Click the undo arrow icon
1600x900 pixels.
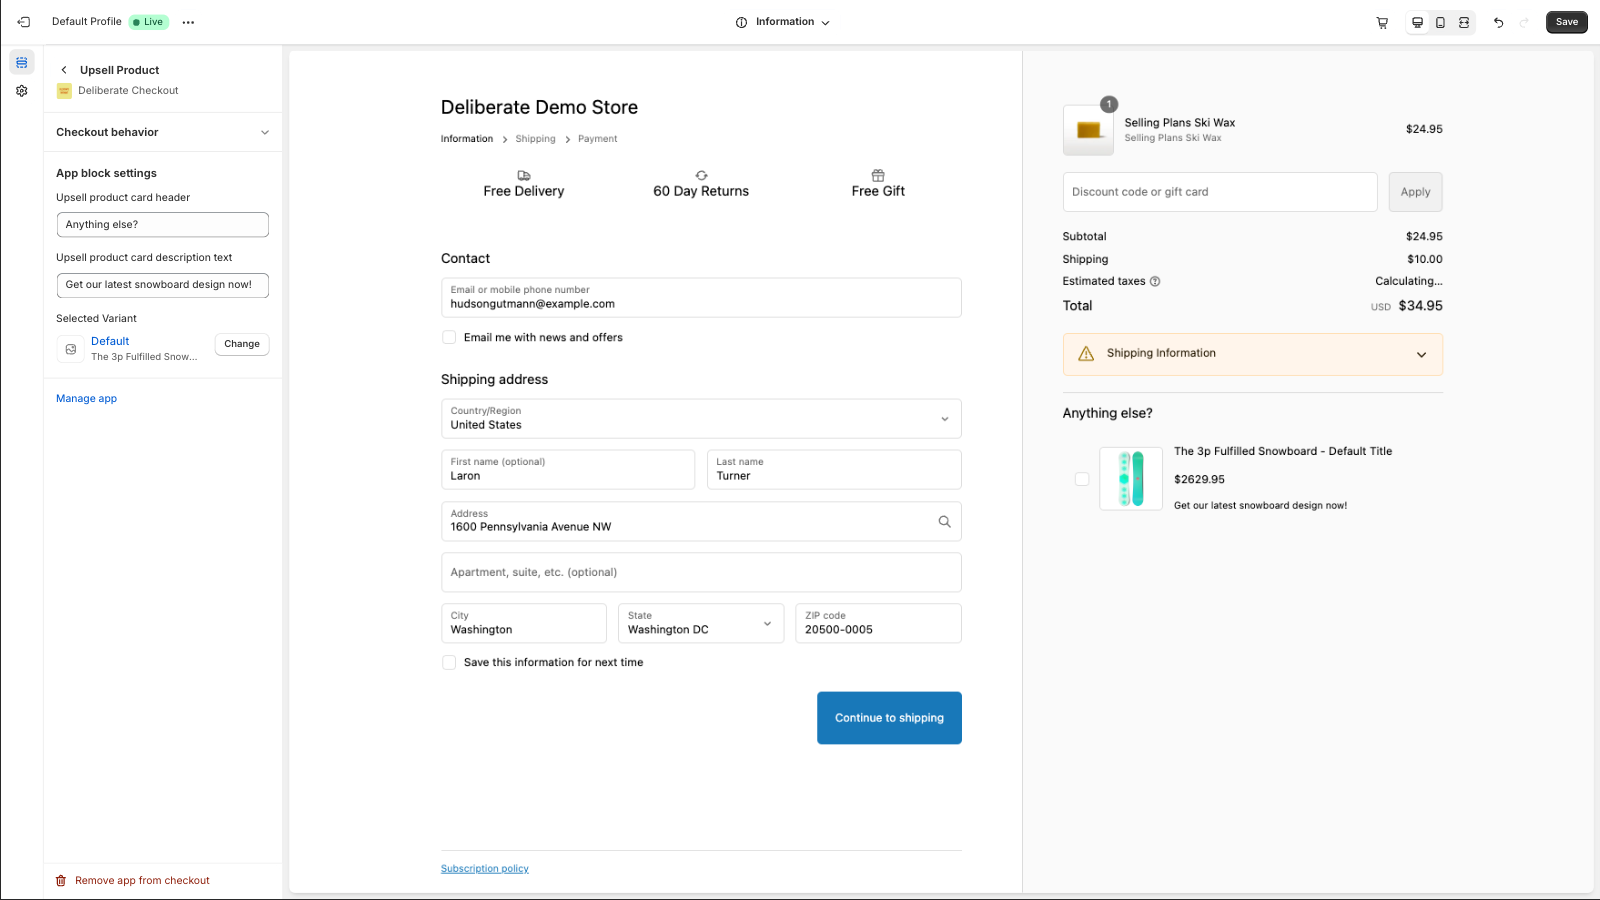coord(1498,22)
